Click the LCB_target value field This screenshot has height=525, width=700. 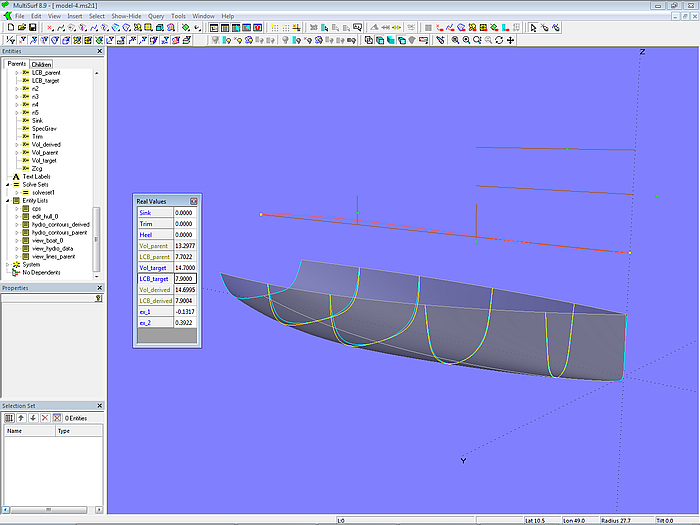[186, 279]
